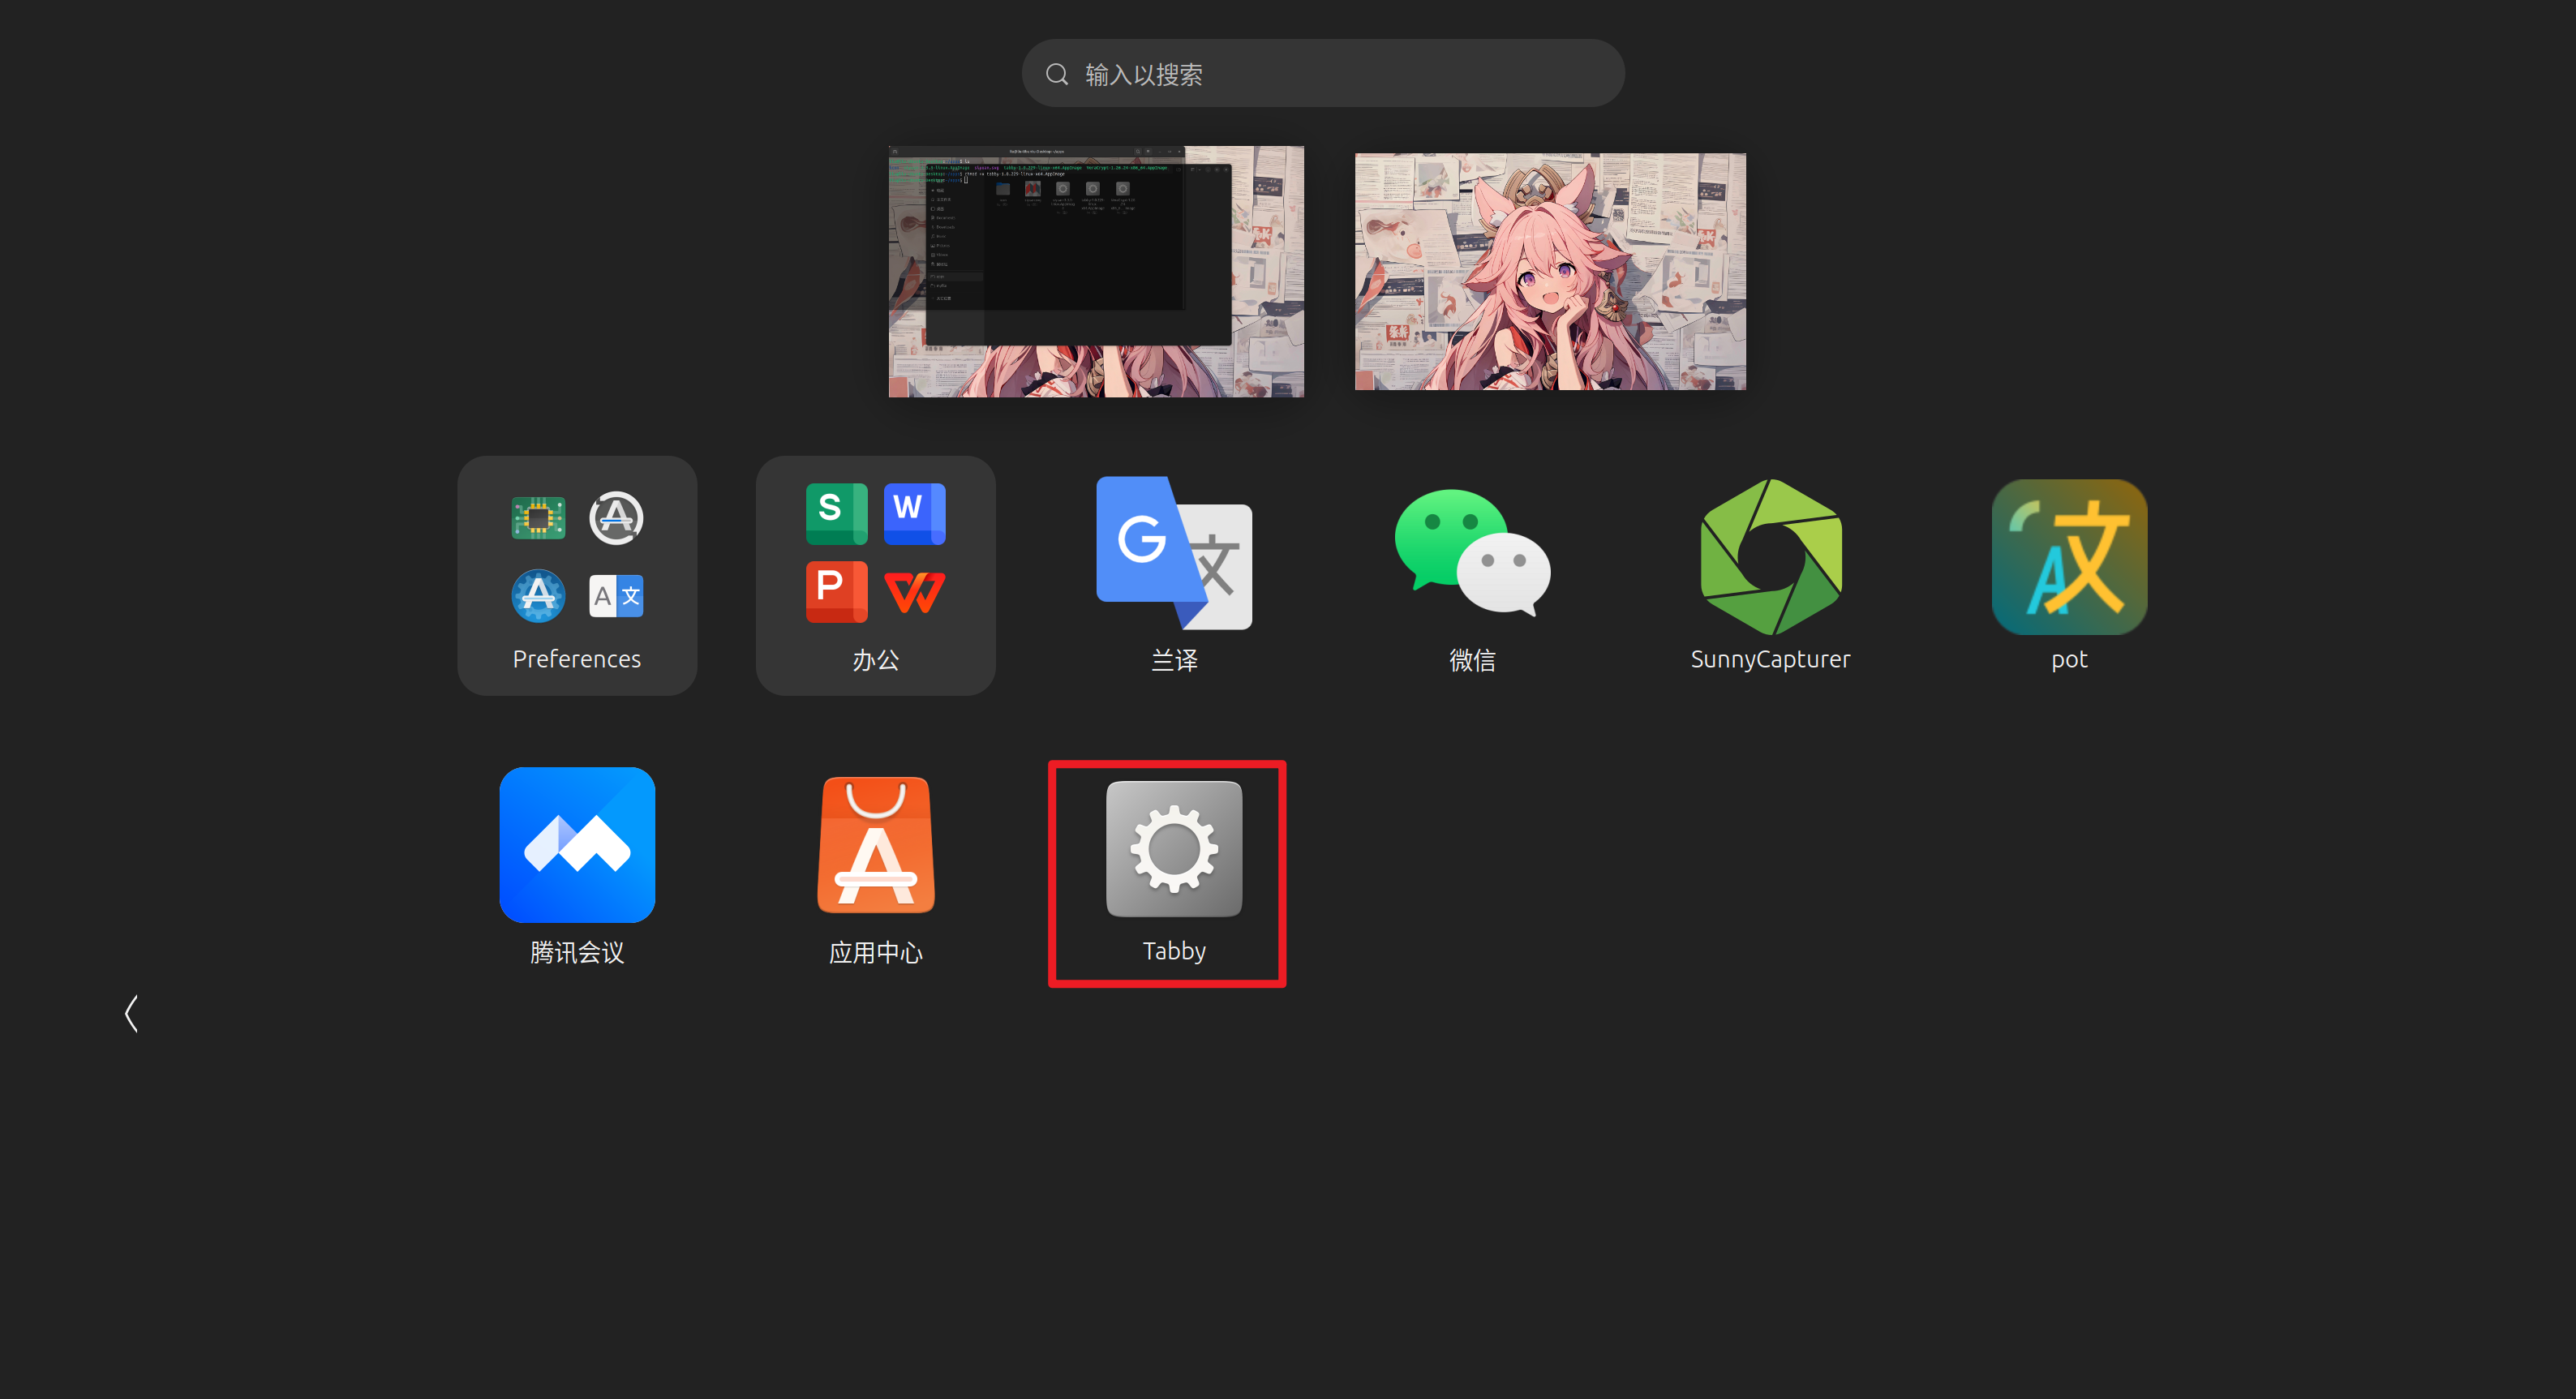Click green chip icon in Preferences folder
The image size is (2576, 1399).
point(538,517)
